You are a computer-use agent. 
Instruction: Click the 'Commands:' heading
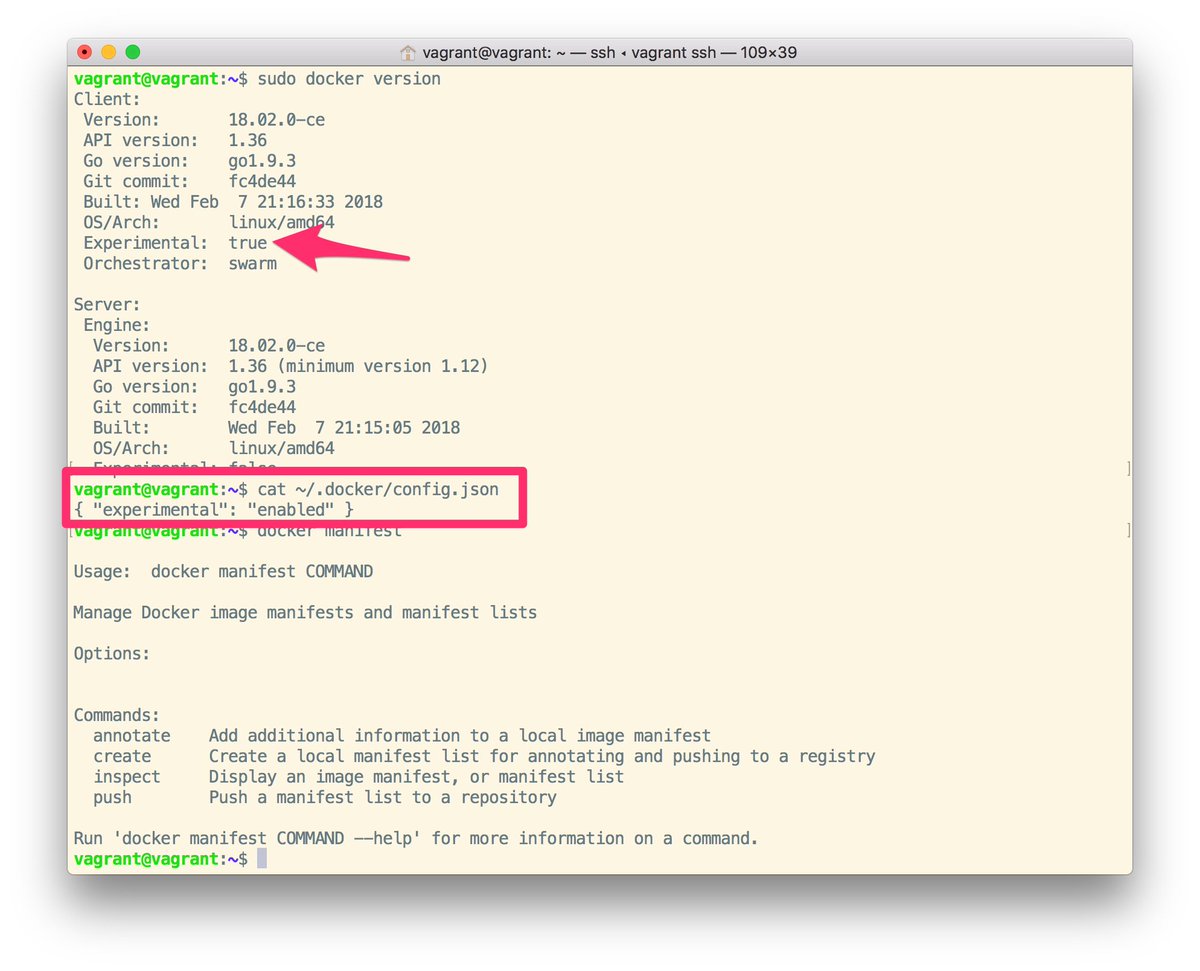click(x=117, y=715)
